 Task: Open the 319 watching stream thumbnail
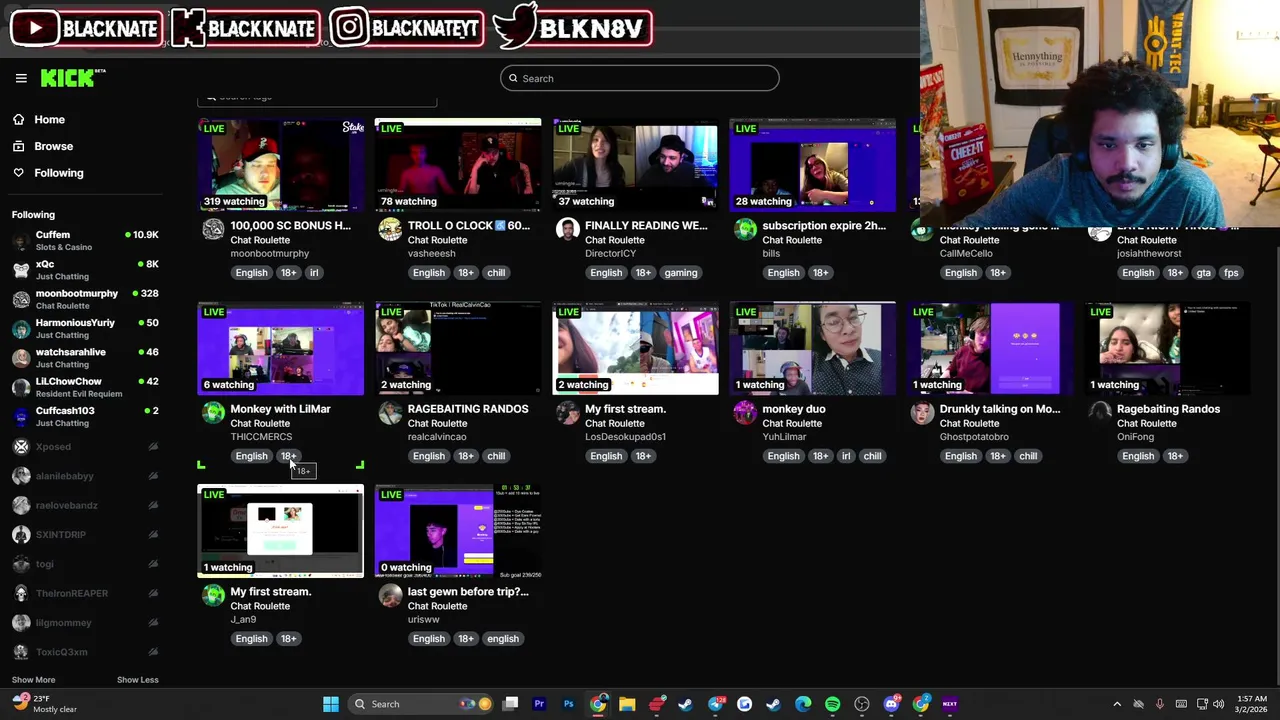point(281,165)
